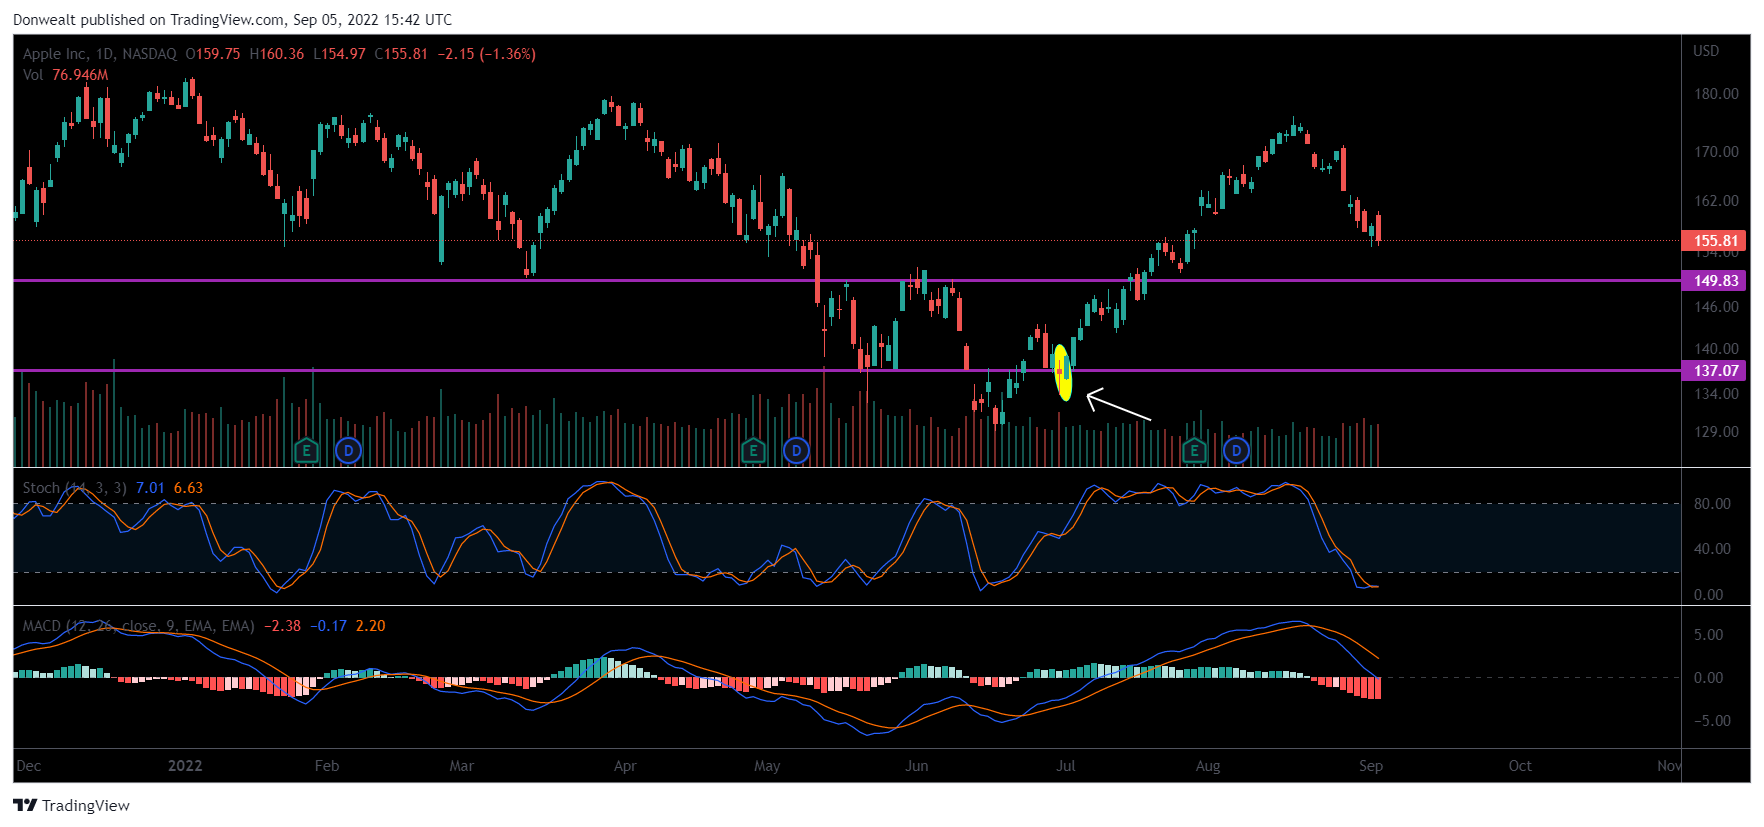Click the MACD signal value 2.20
1764x827 pixels.
pos(370,626)
